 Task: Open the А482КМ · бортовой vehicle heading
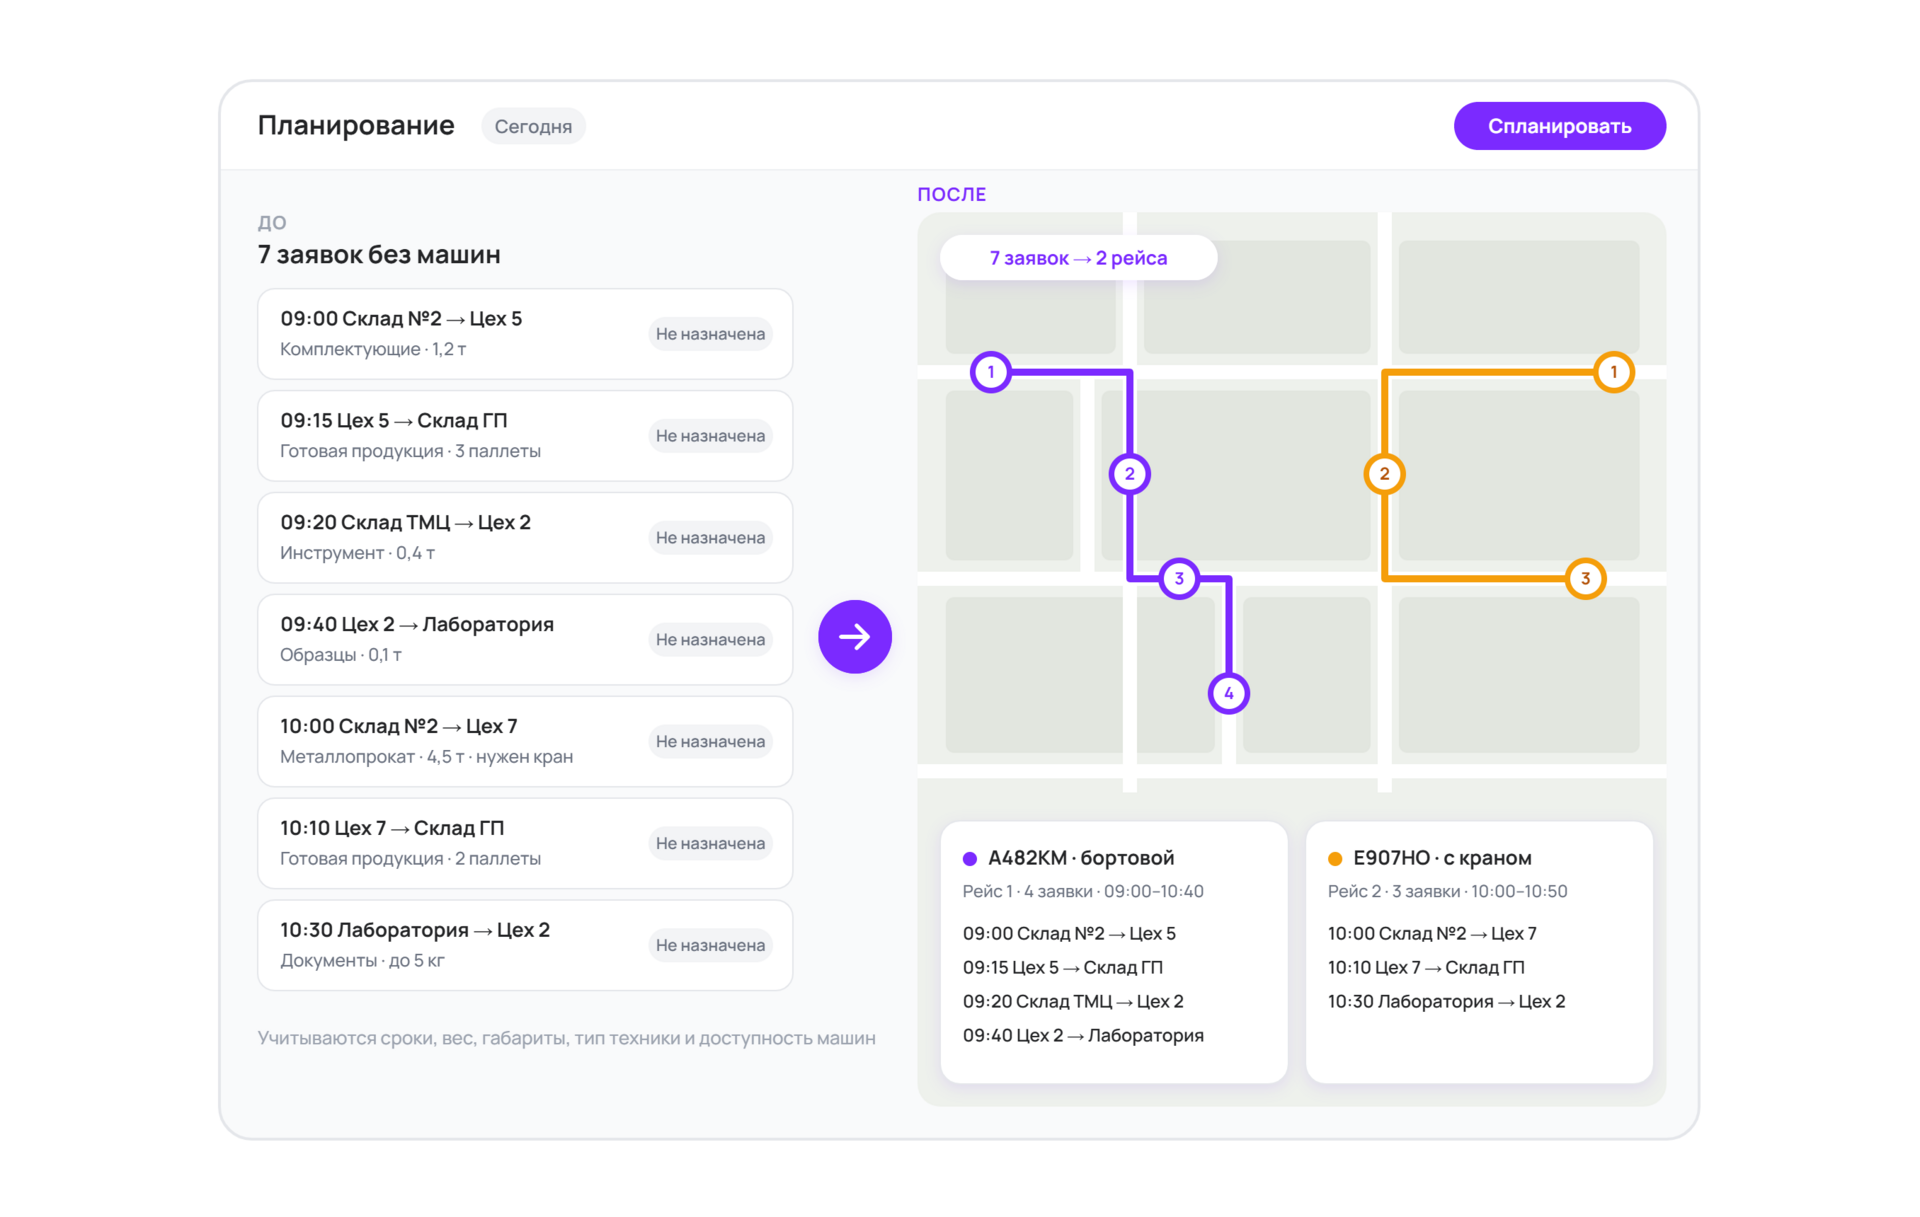tap(1081, 858)
